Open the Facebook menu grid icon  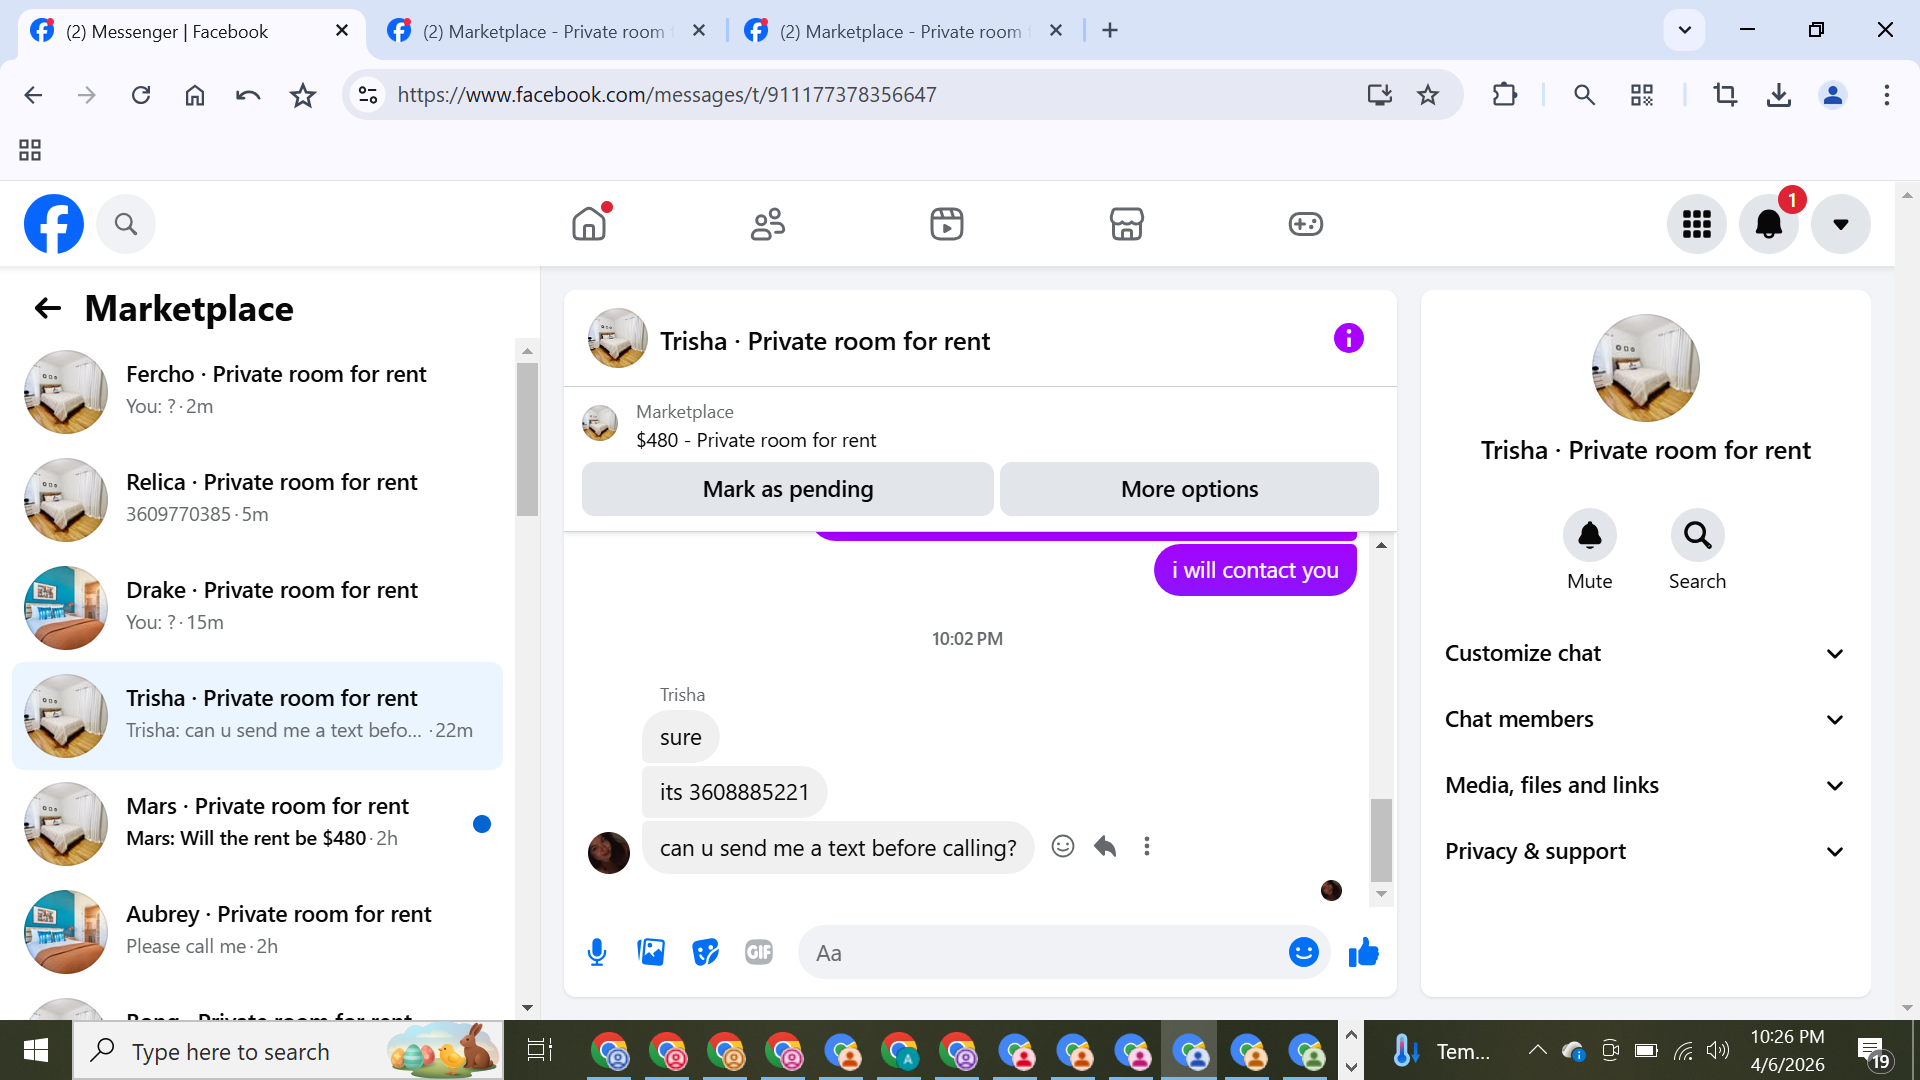click(x=1697, y=224)
